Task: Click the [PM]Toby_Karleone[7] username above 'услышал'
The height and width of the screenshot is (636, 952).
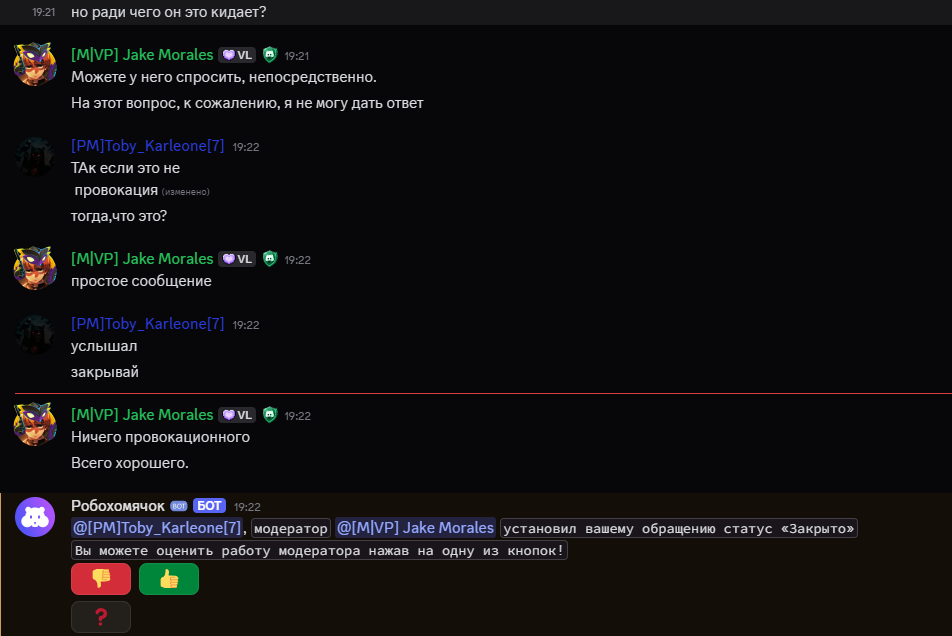Action: 148,324
